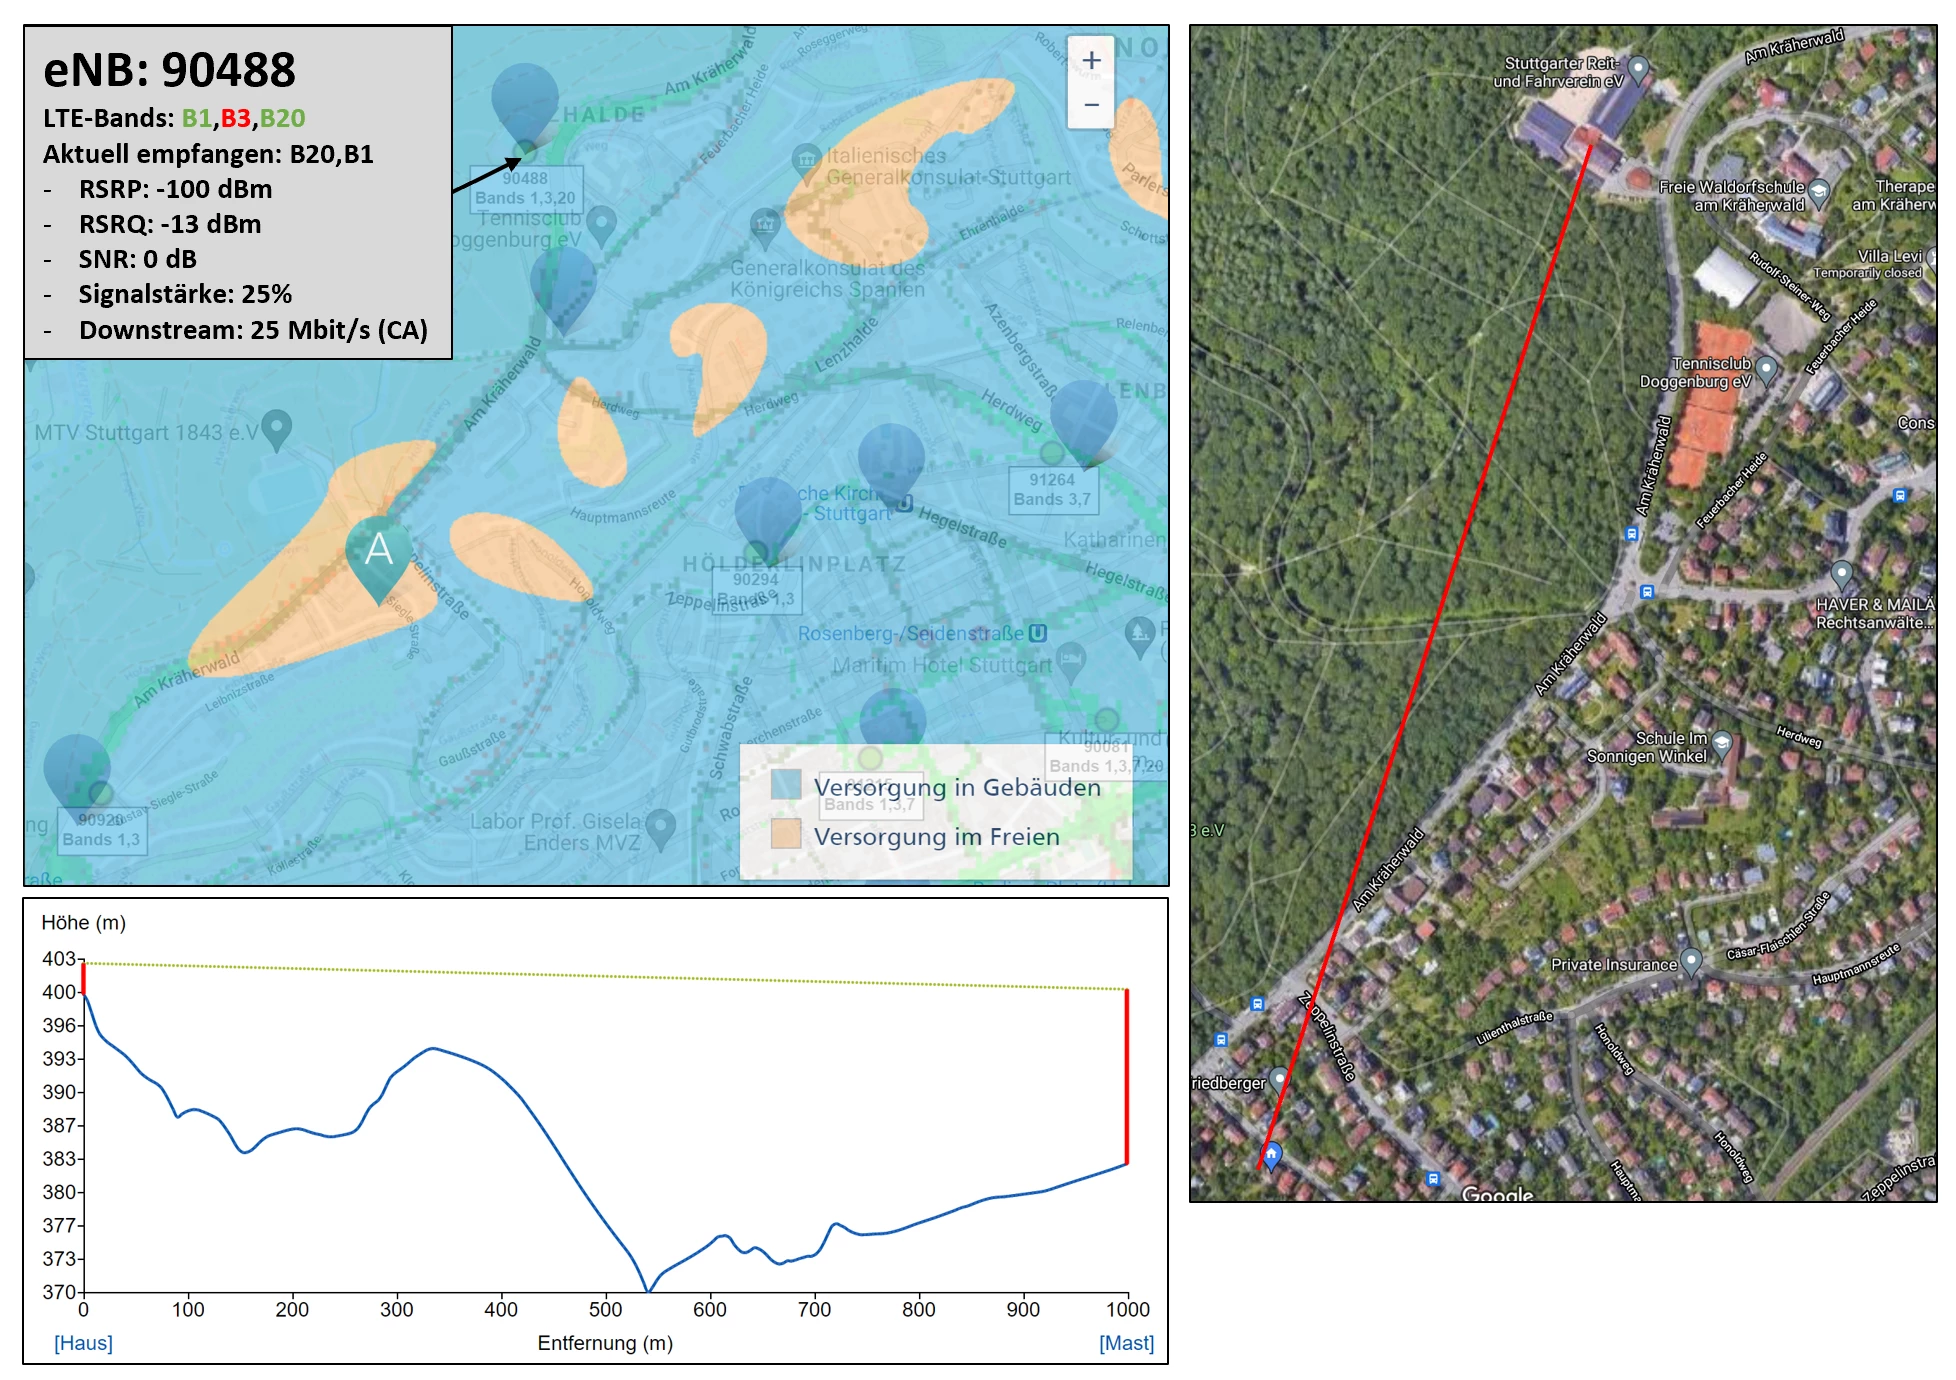
Task: Click the 90294 Bands 1,3 tower label
Action: [755, 589]
